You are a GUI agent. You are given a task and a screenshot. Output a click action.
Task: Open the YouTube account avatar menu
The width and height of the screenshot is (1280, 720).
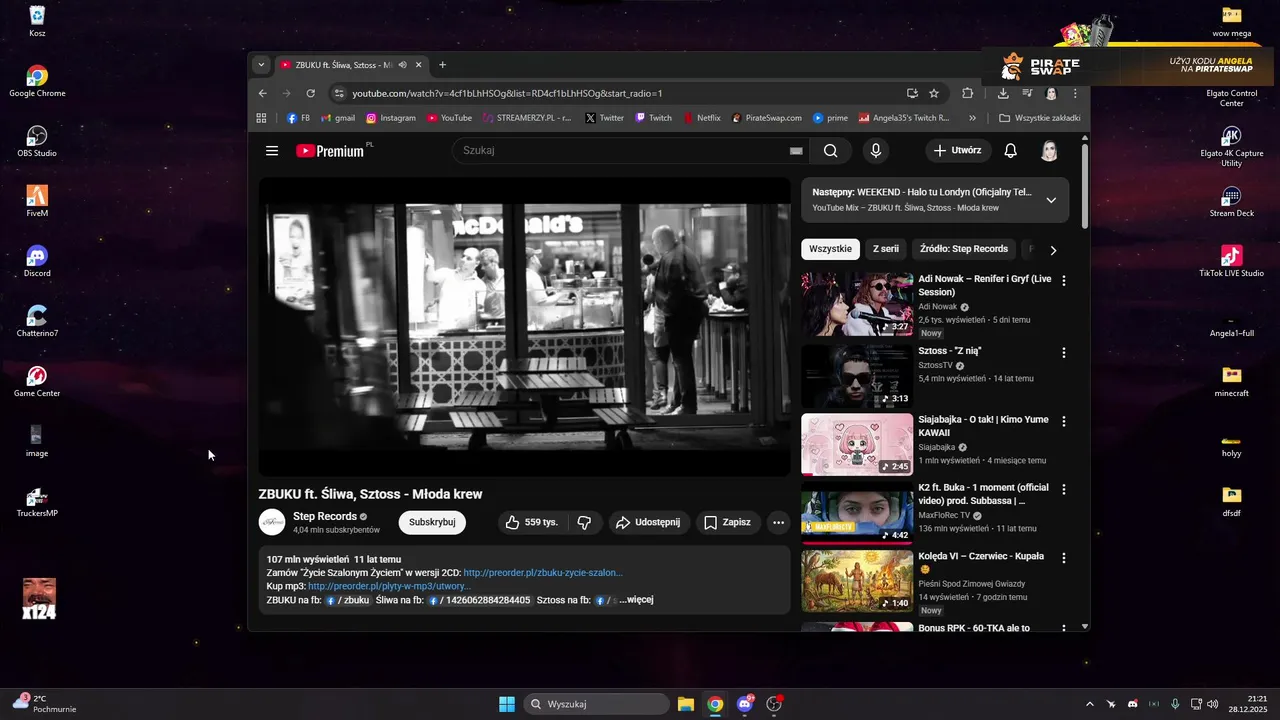coord(1049,151)
